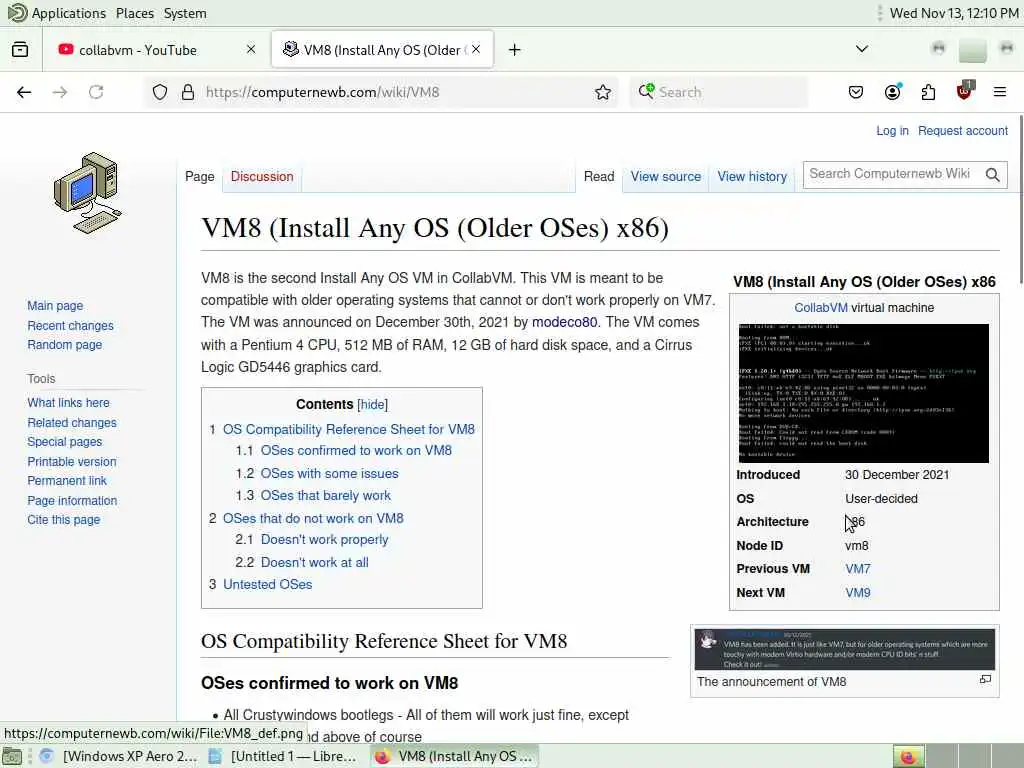Open the Firefox View icon in the tab bar
Screen dimensions: 1024x768
20,50
